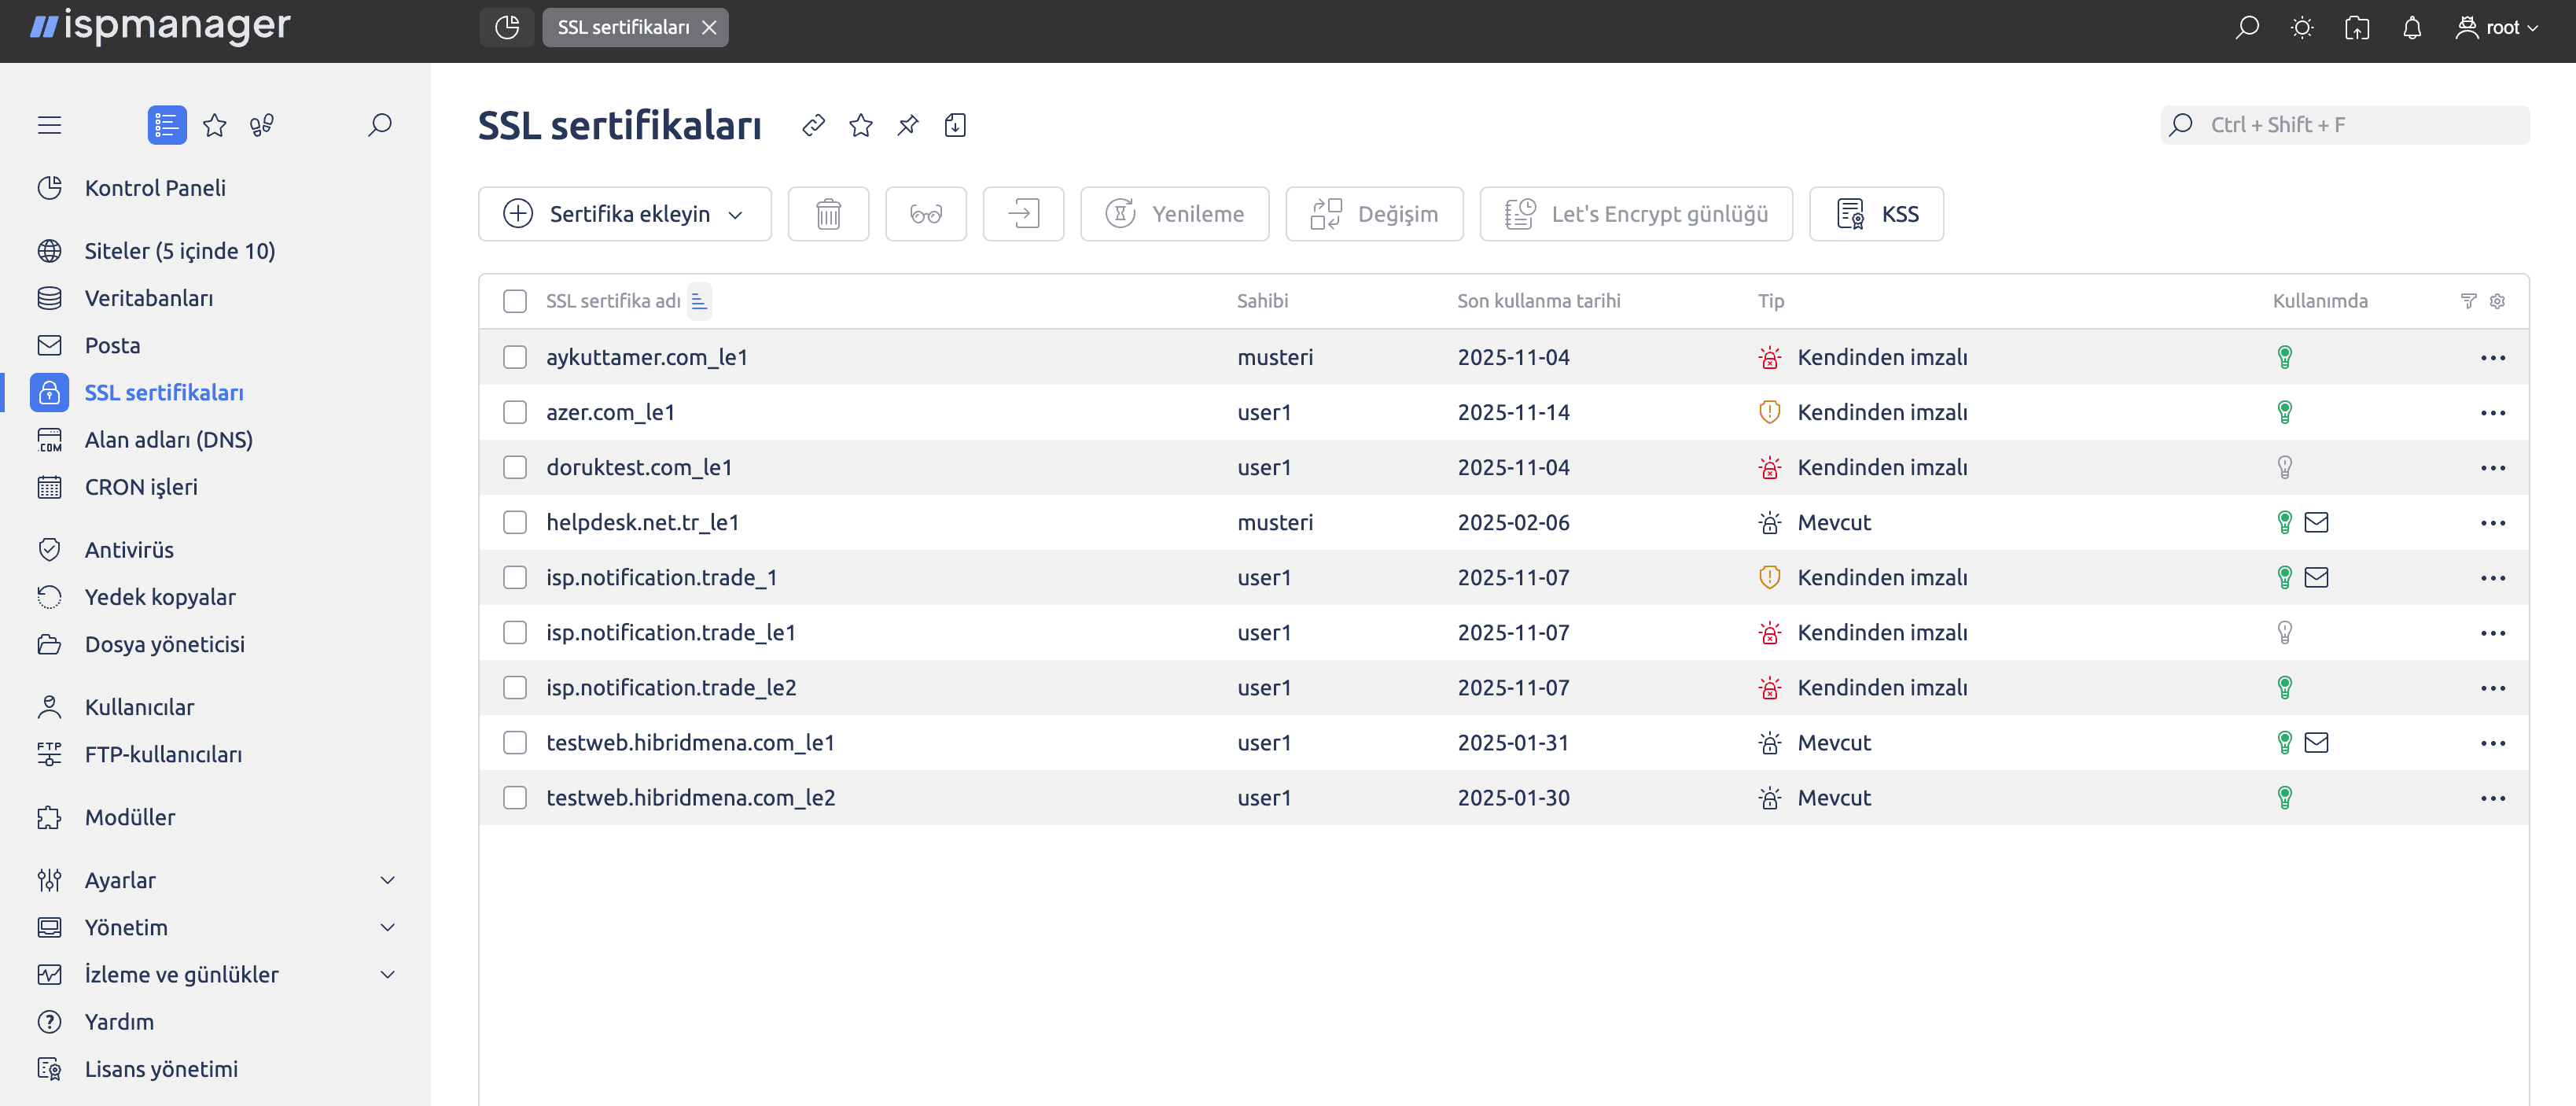Image resolution: width=2576 pixels, height=1106 pixels.
Task: Open three-dot menu for aykuttamer.com_le1
Action: pyautogui.click(x=2493, y=358)
